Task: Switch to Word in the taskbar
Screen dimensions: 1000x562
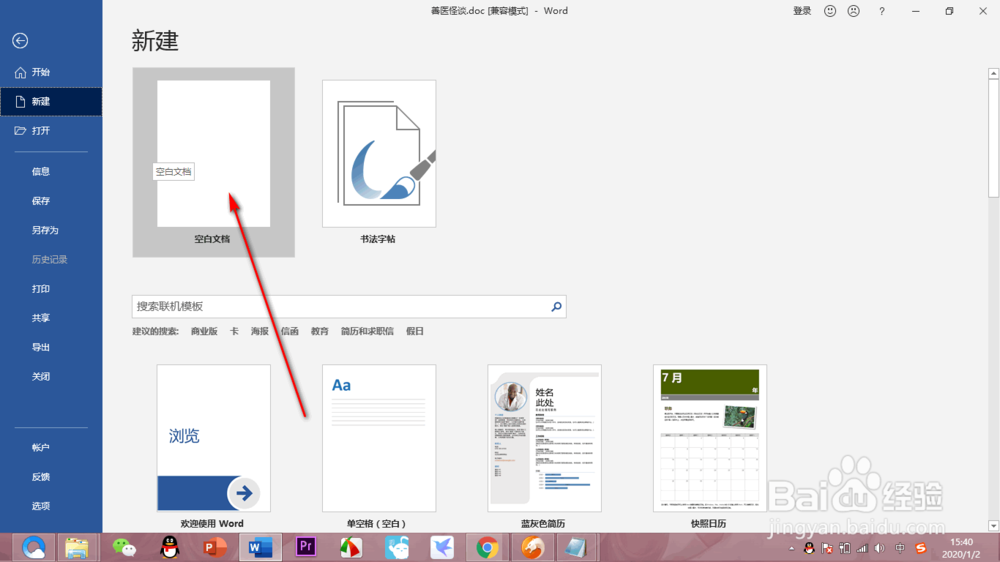Action: [260, 547]
